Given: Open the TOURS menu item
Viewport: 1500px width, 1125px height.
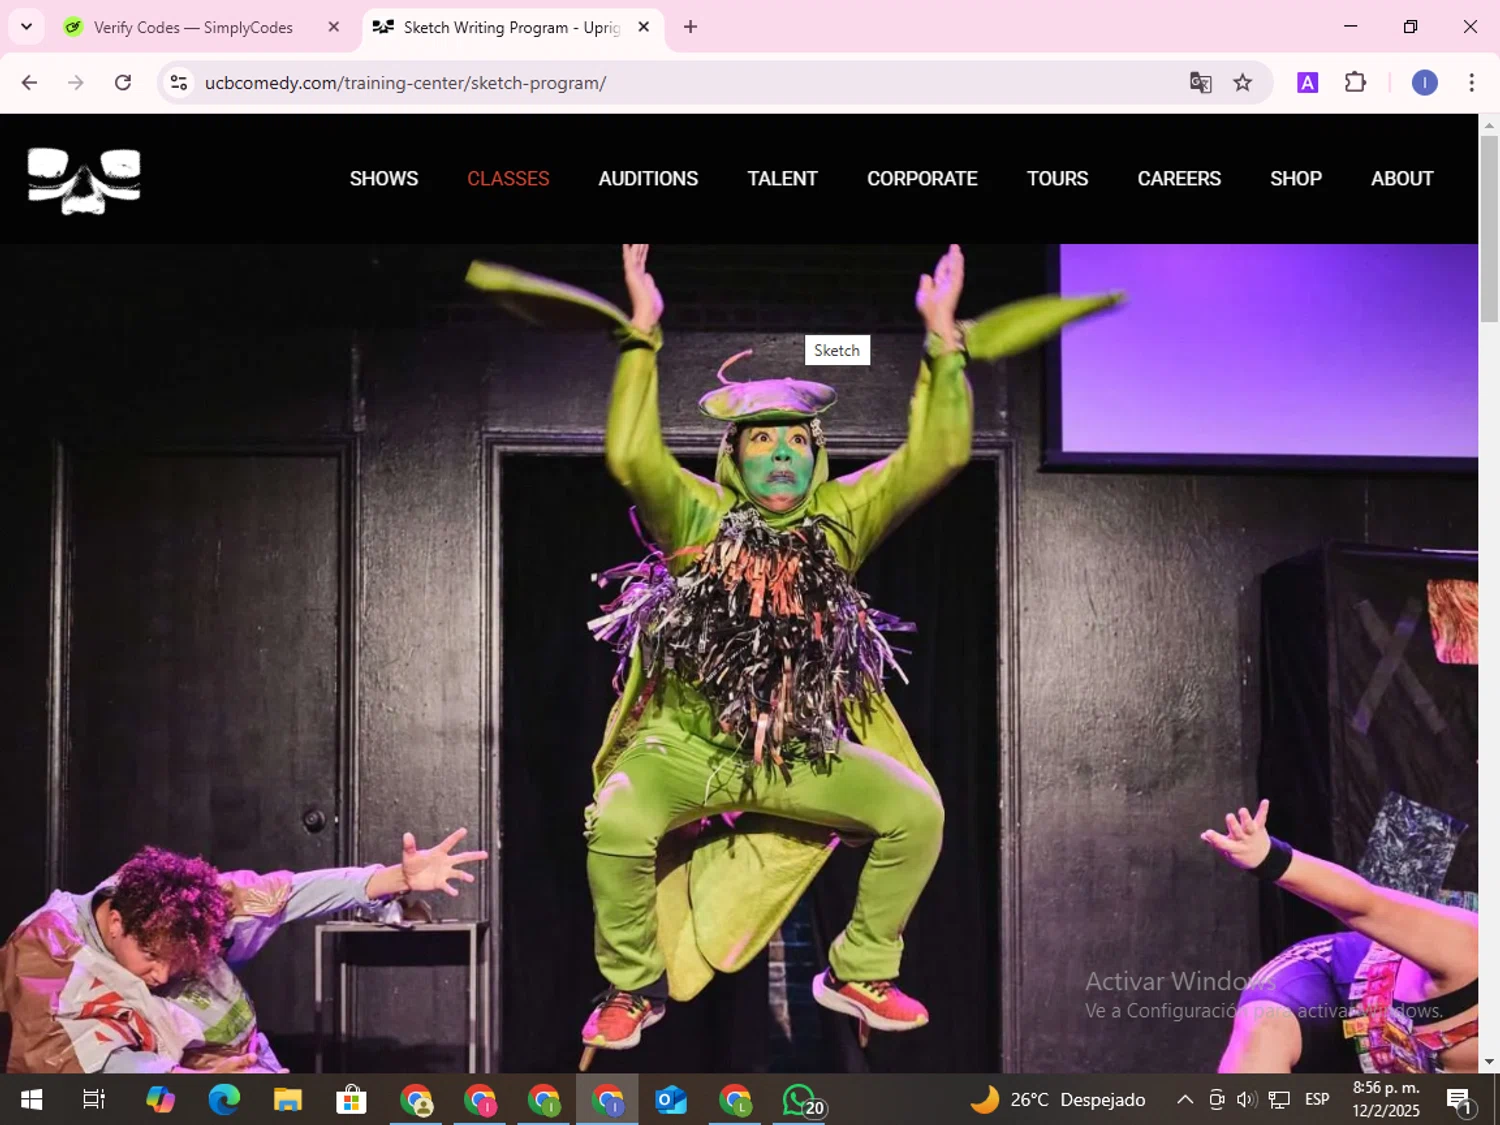Looking at the screenshot, I should 1057,179.
